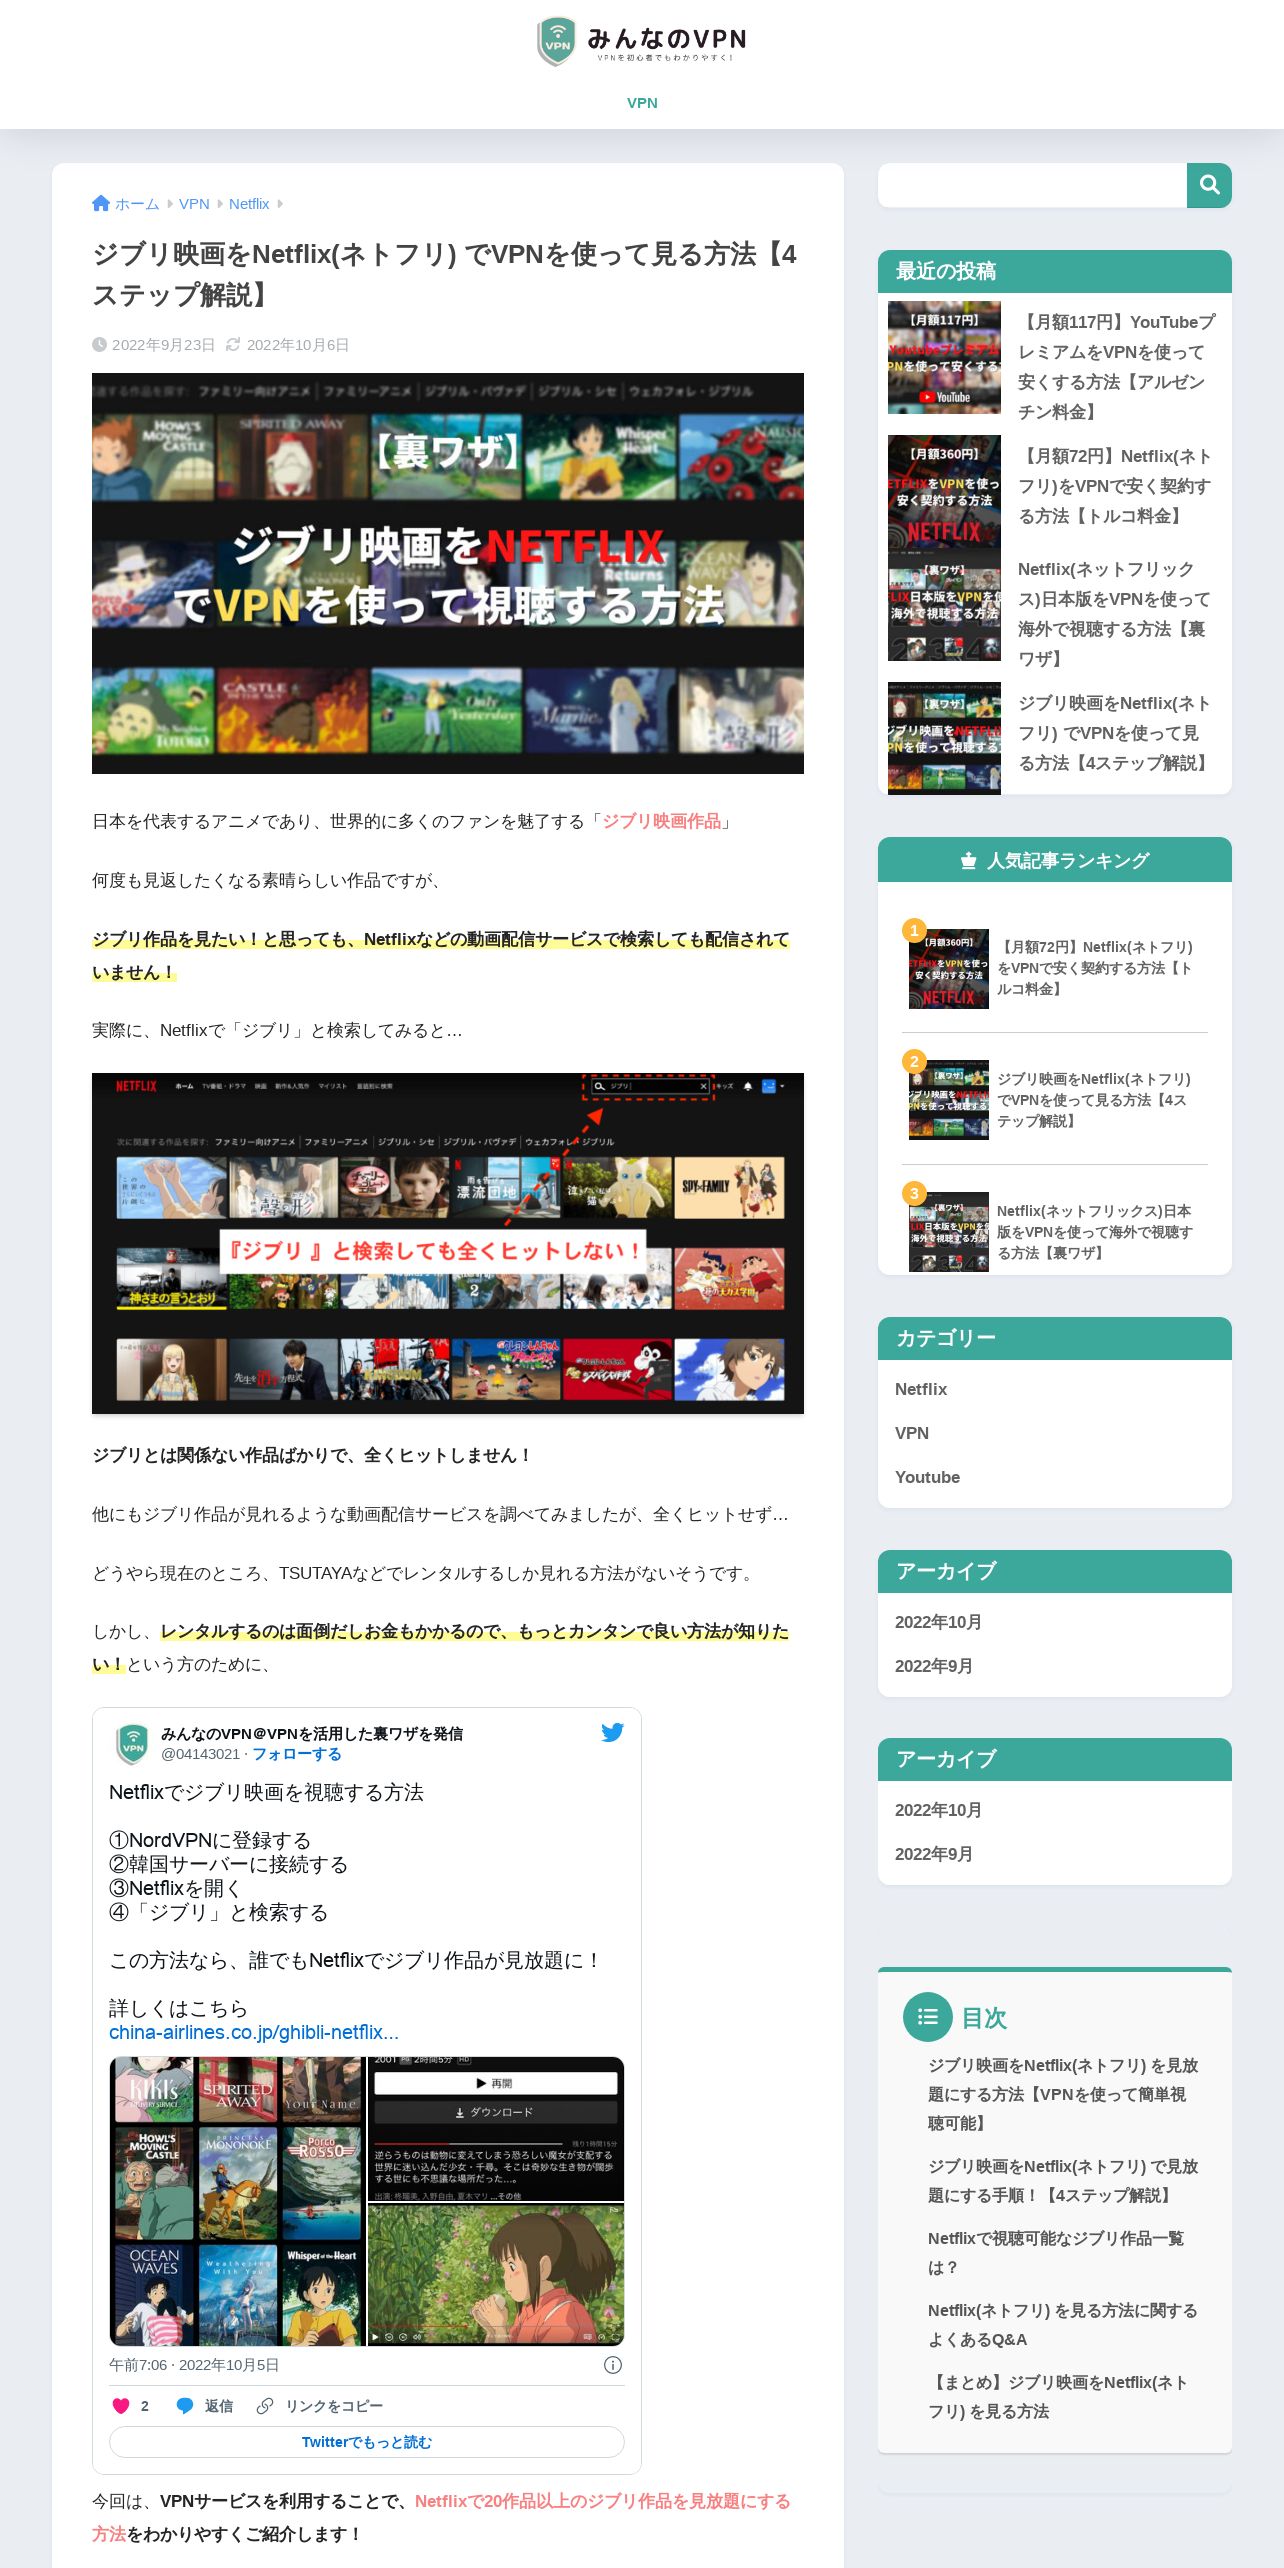
Task: Open the featured Ghibli Netflix hero image
Action: [x=448, y=573]
